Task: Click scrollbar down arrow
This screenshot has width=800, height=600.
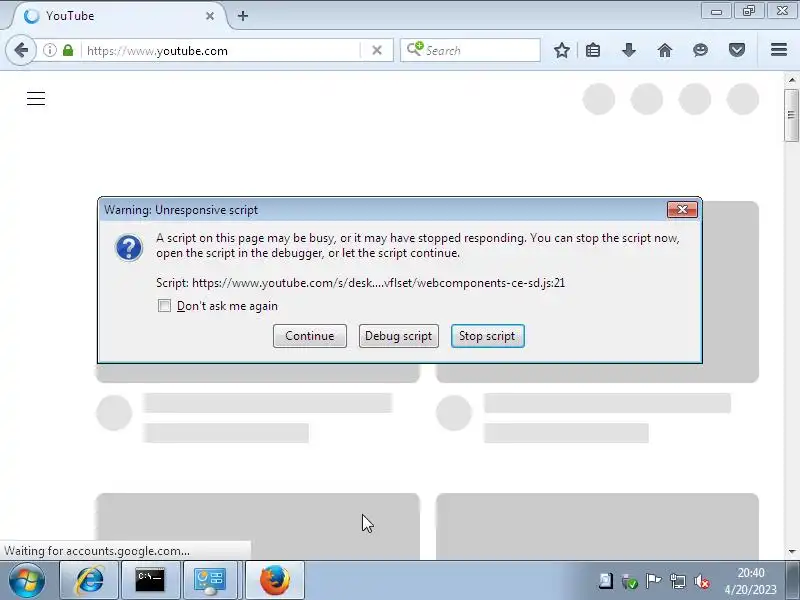Action: (792, 552)
